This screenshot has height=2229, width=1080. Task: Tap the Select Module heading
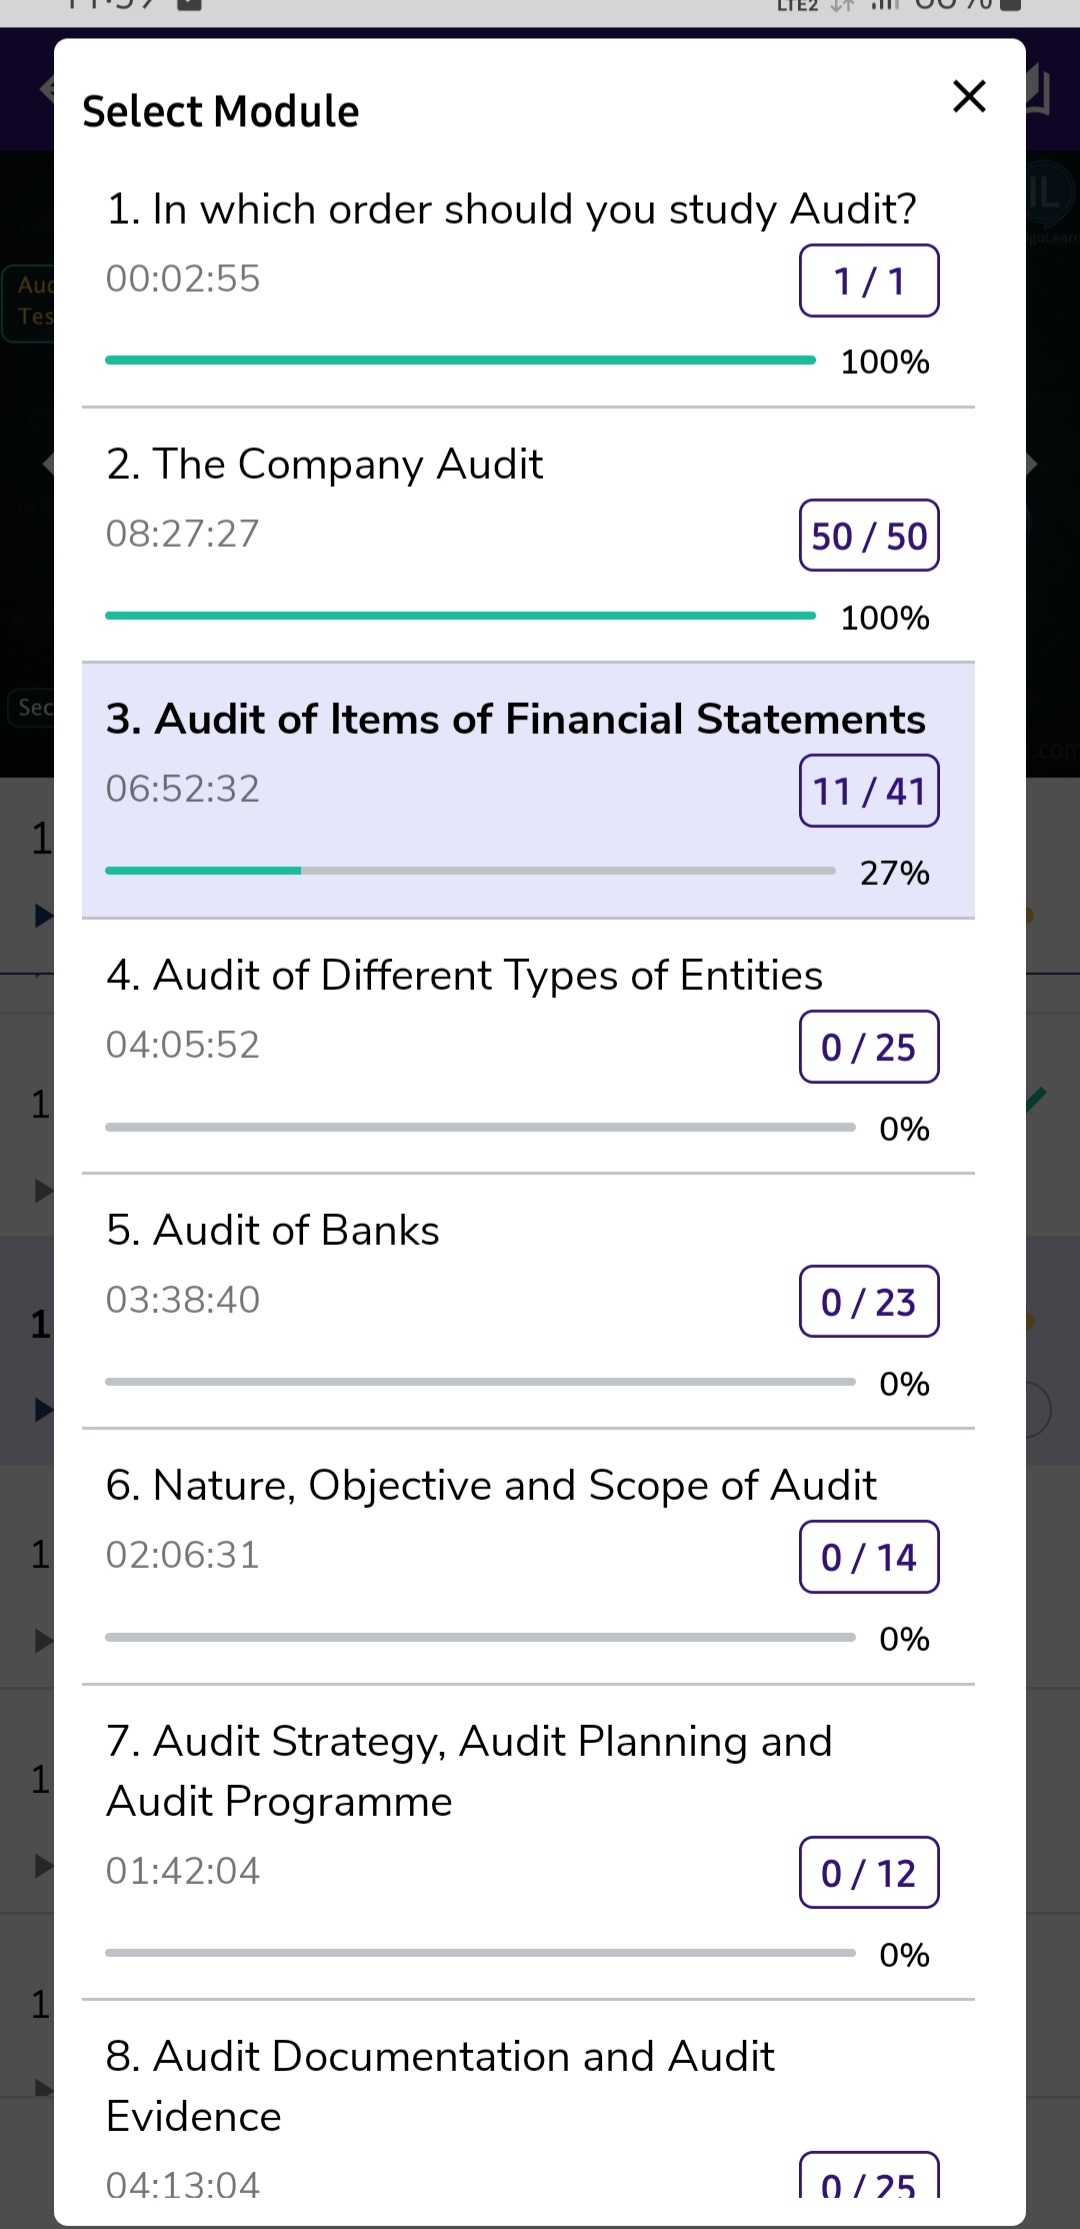tap(221, 111)
